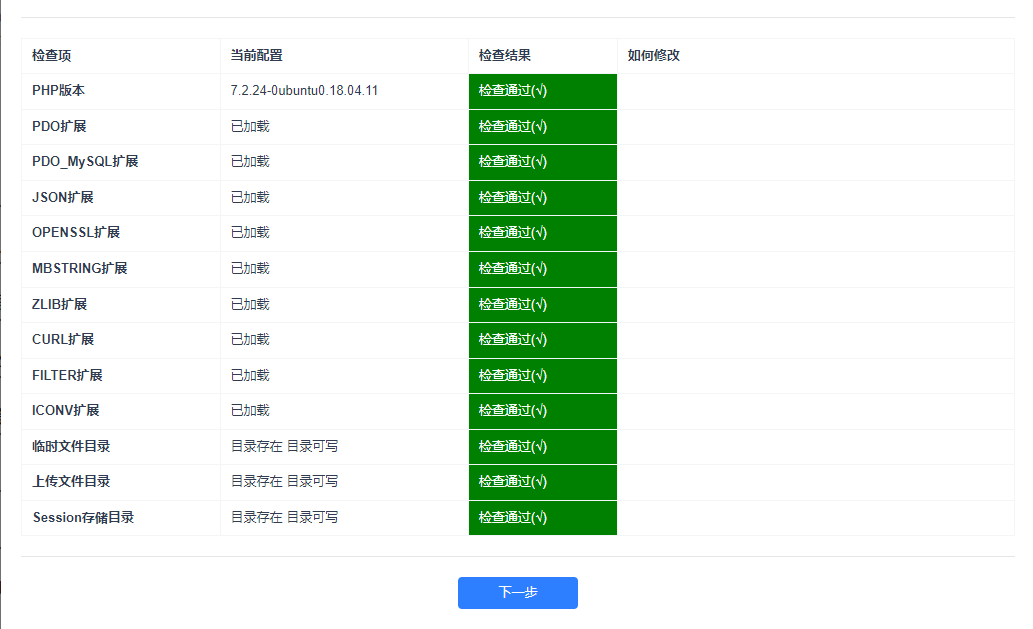Click the 当前配置 column header

click(x=257, y=56)
